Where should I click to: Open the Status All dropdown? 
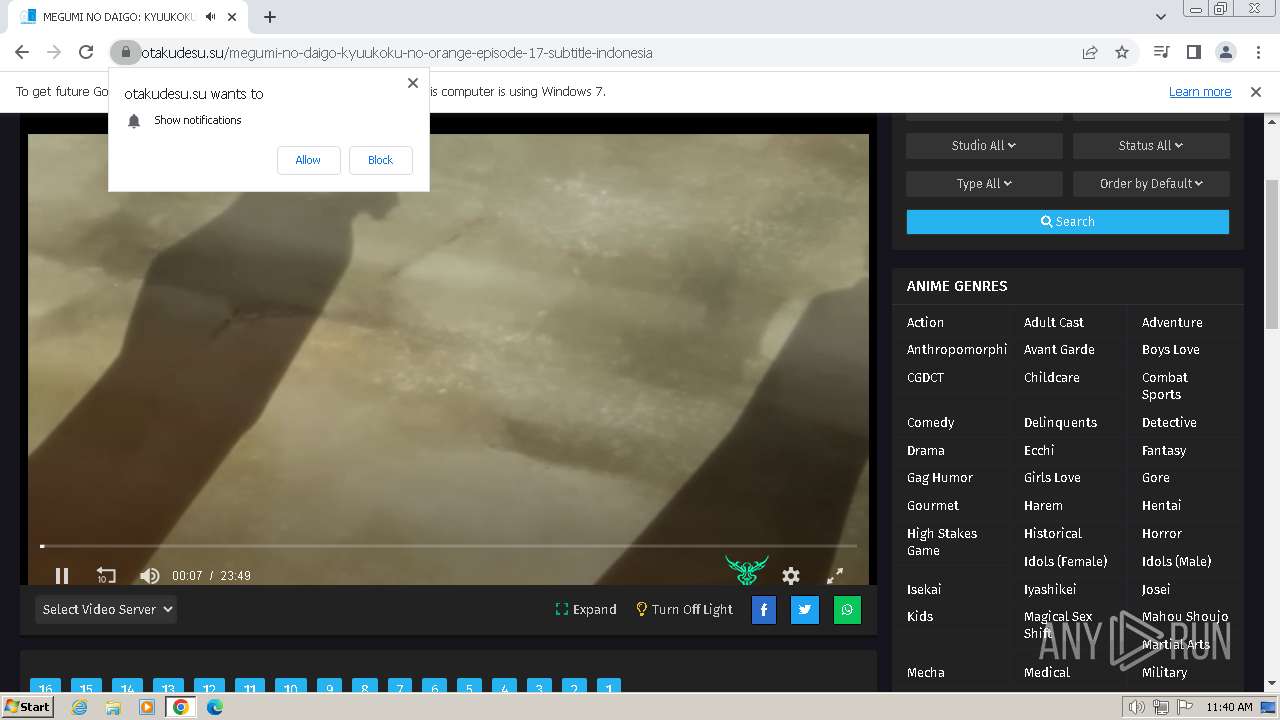coord(1151,145)
